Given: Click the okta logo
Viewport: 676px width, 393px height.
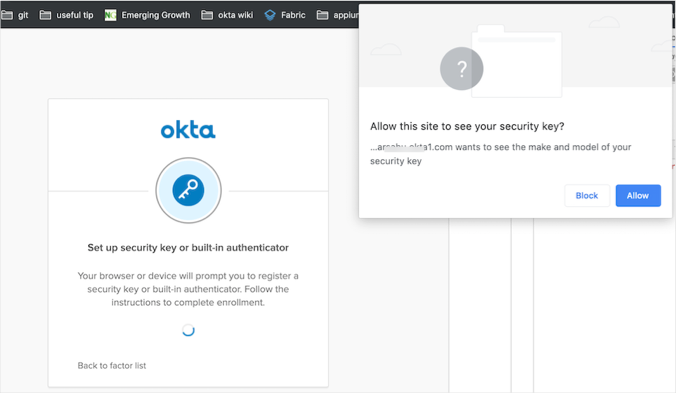Looking at the screenshot, I should point(188,130).
